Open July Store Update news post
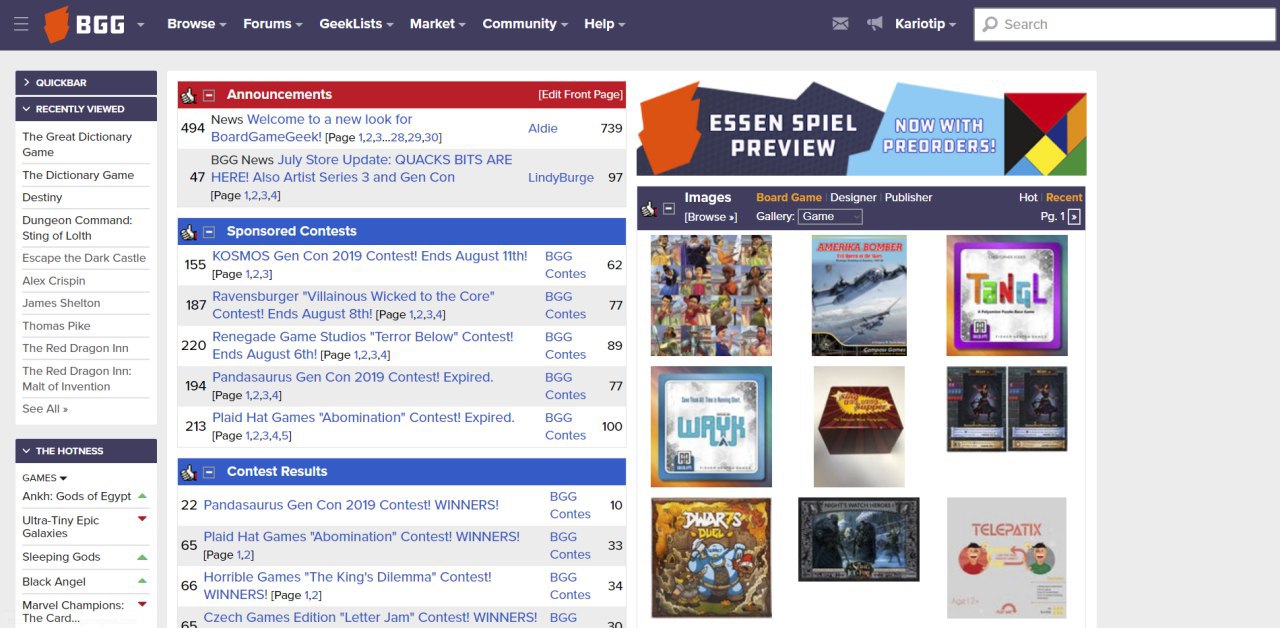Screen dimensions: 1280x628 (361, 168)
